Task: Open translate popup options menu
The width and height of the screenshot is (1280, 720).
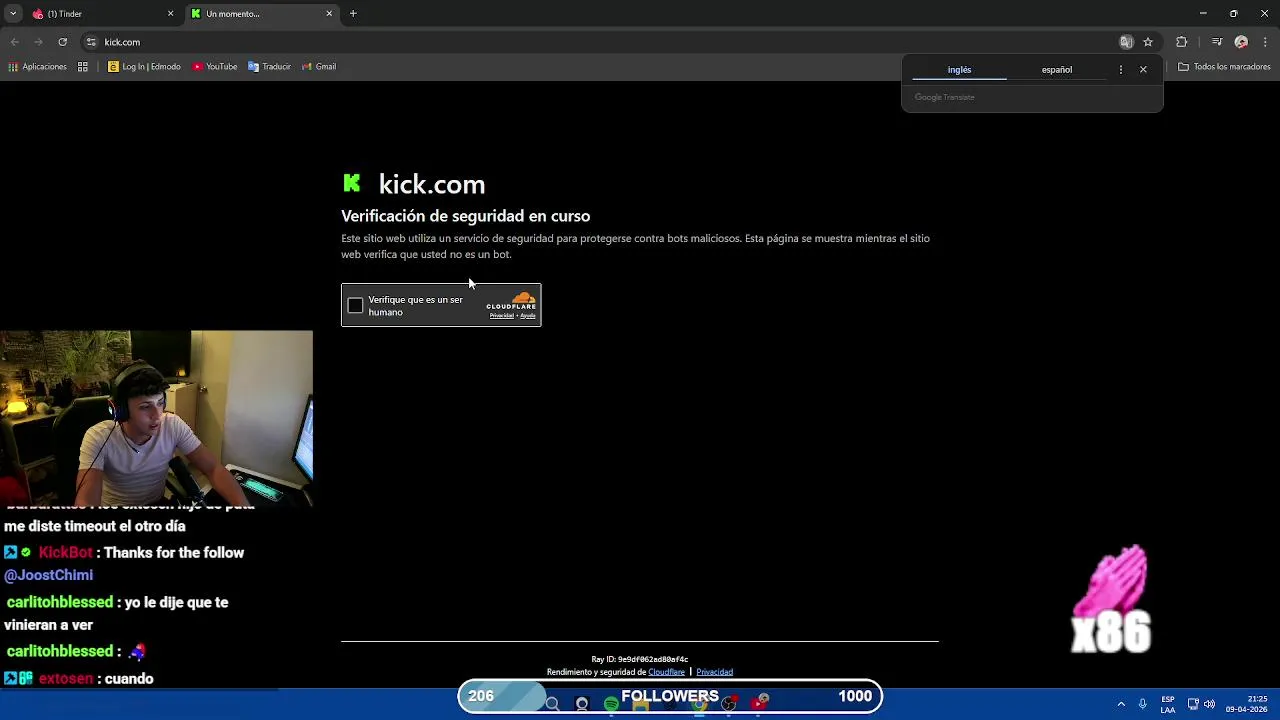Action: [x=1120, y=70]
